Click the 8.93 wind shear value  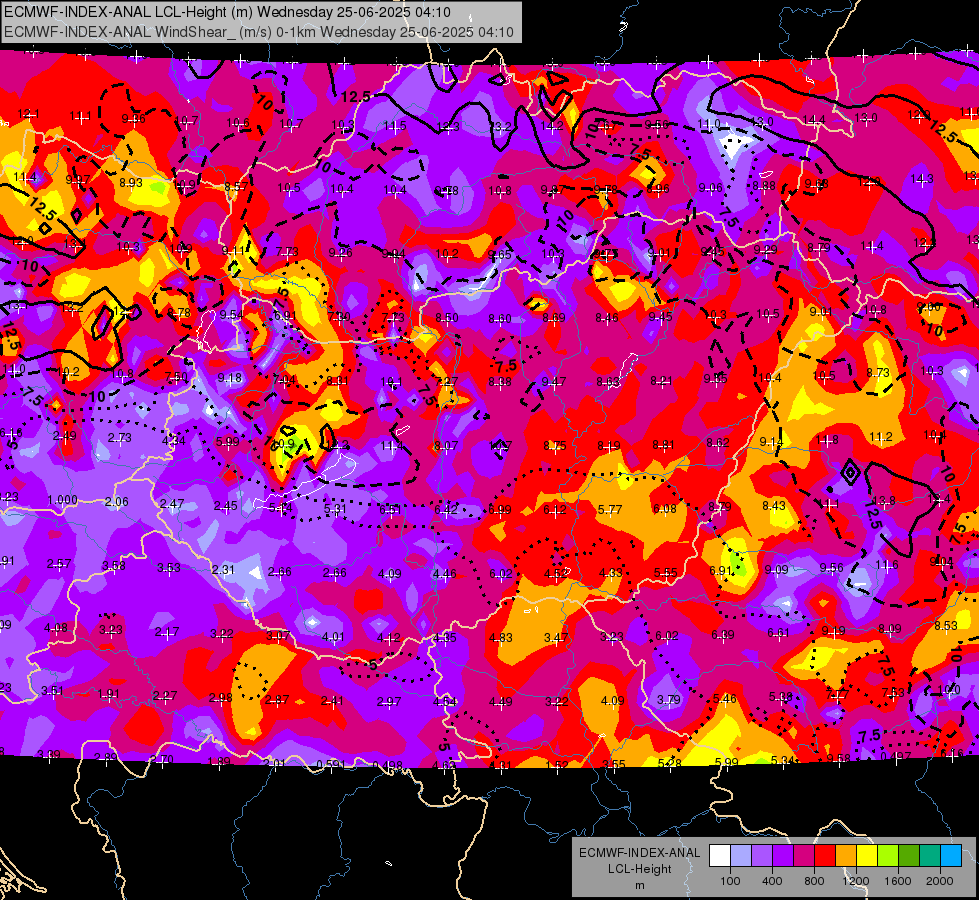131,182
